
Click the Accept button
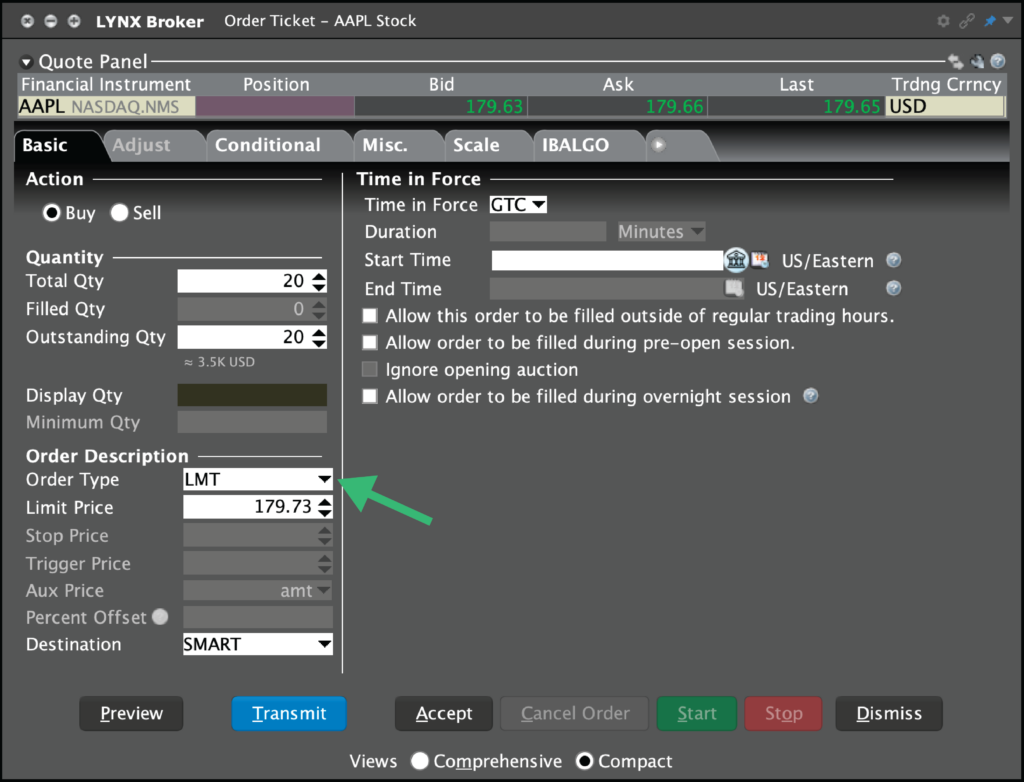pyautogui.click(x=444, y=713)
